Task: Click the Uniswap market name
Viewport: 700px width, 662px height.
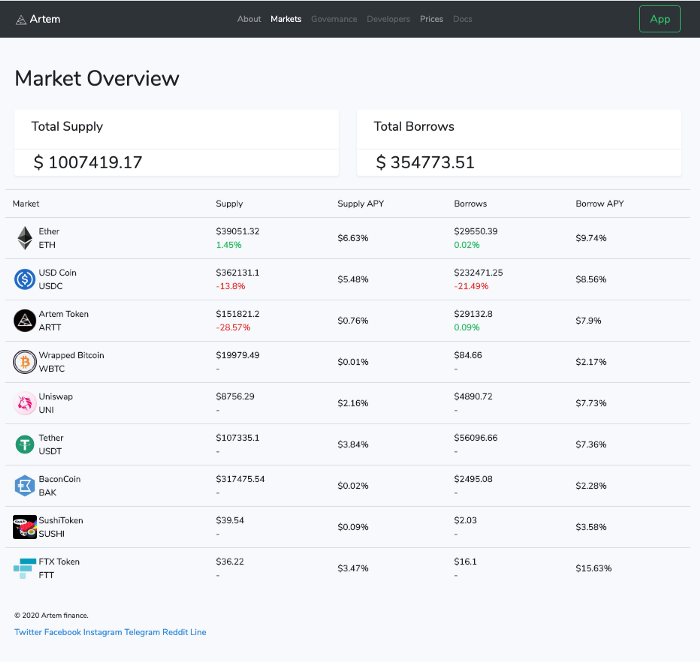Action: pyautogui.click(x=56, y=397)
